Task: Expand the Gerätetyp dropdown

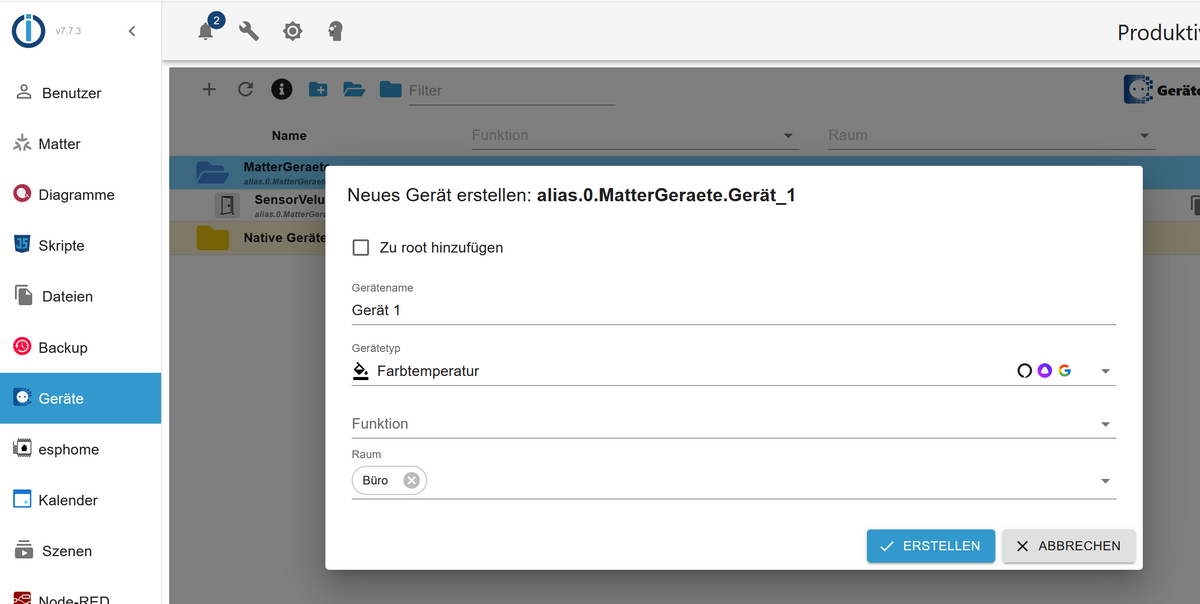Action: pos(1105,371)
